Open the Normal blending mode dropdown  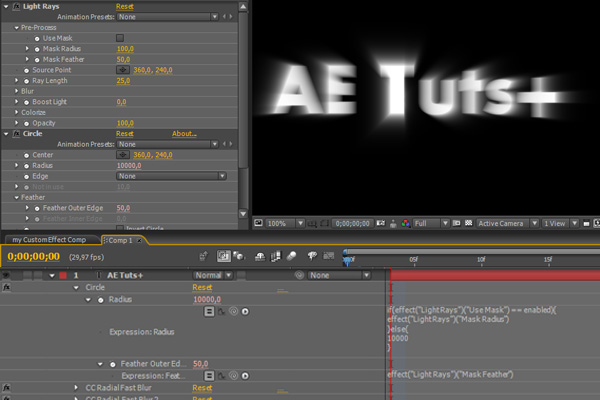(213, 275)
